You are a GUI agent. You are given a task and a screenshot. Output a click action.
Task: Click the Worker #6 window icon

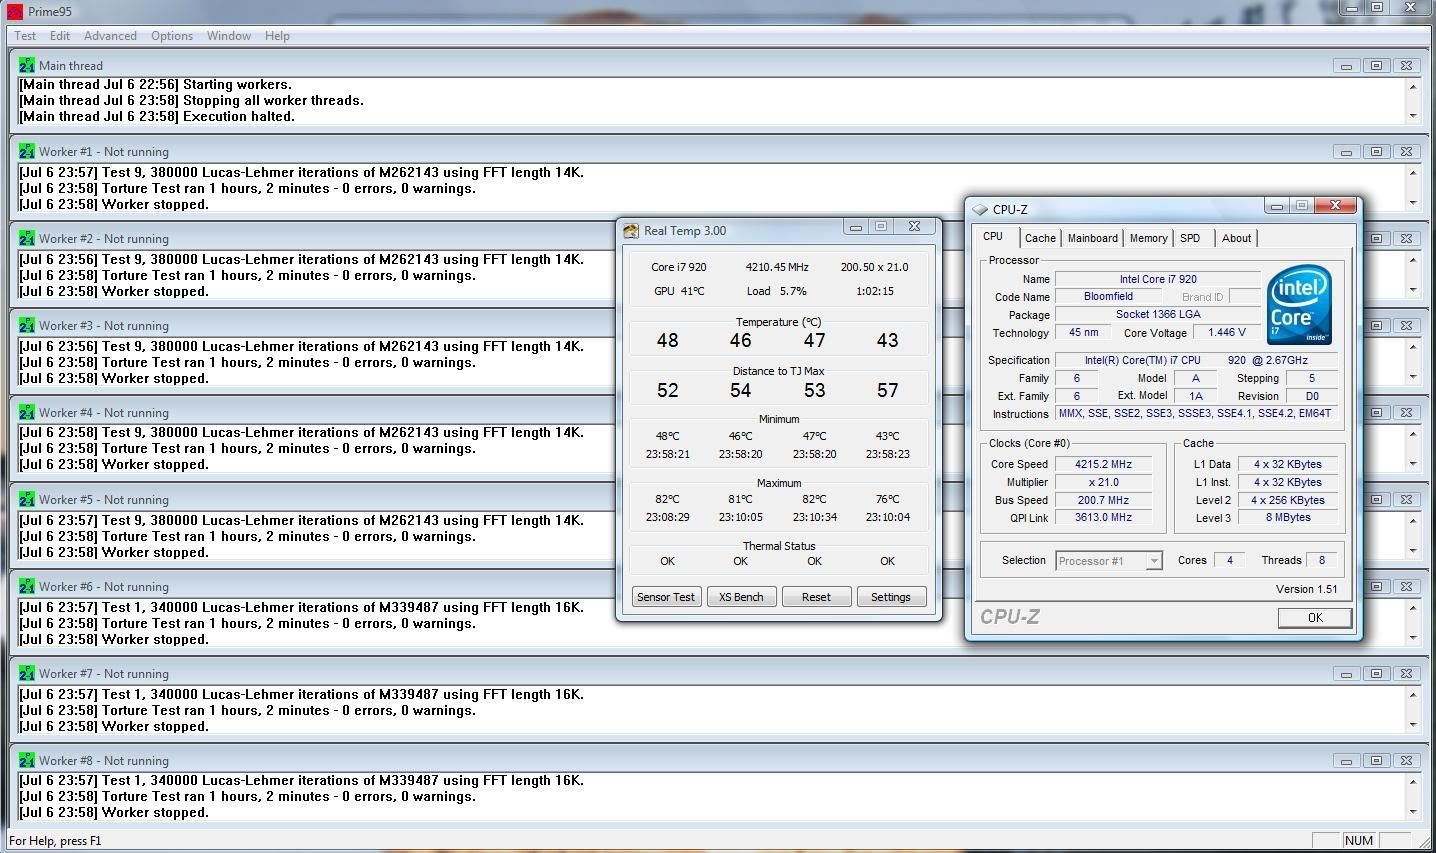coord(26,586)
